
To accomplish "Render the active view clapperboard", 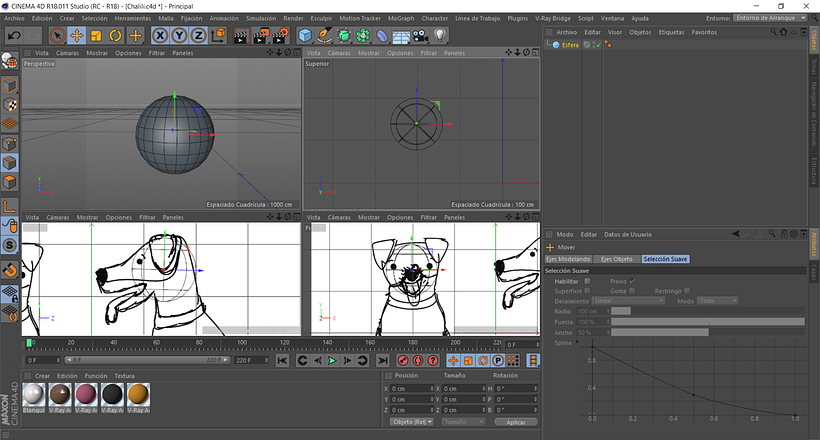I will (241, 36).
